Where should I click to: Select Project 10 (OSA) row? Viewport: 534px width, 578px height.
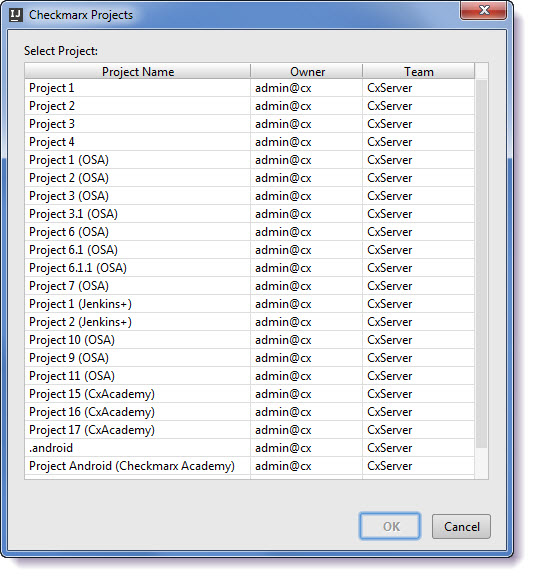249,340
